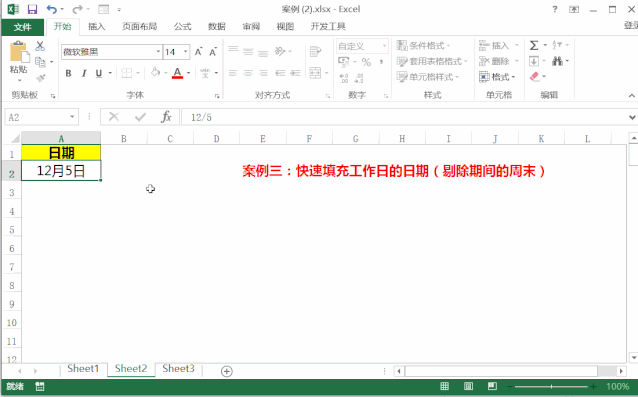Click 删除 cells button

[x=494, y=61]
